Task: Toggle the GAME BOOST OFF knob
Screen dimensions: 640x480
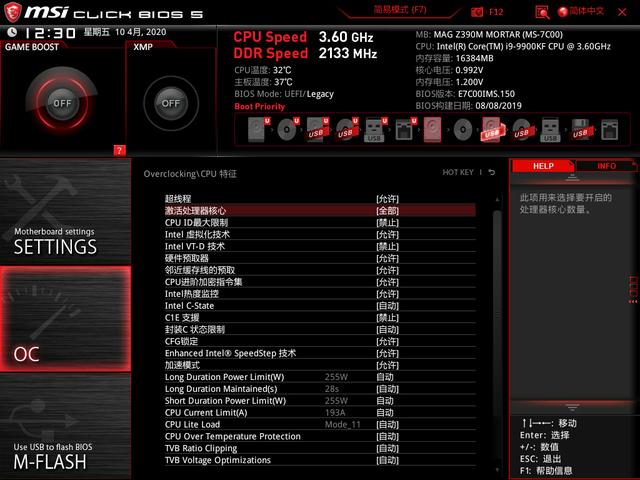Action: tap(62, 103)
